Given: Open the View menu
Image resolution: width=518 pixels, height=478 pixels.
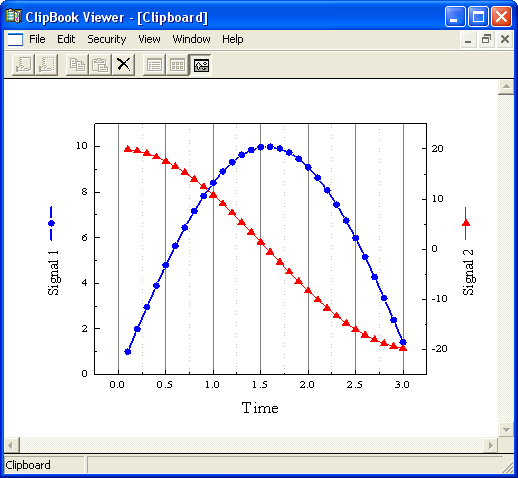Looking at the screenshot, I should point(149,39).
